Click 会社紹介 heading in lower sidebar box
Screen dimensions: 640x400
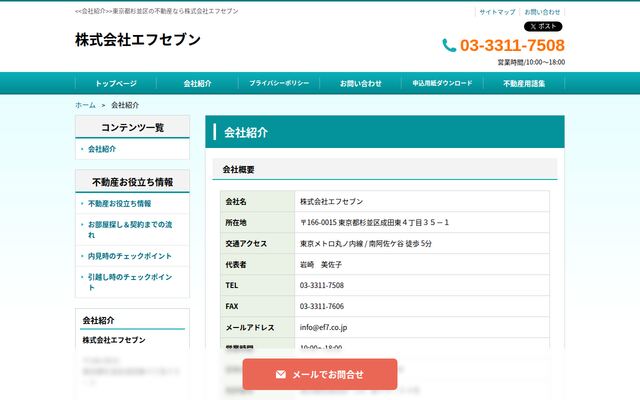click(98, 320)
